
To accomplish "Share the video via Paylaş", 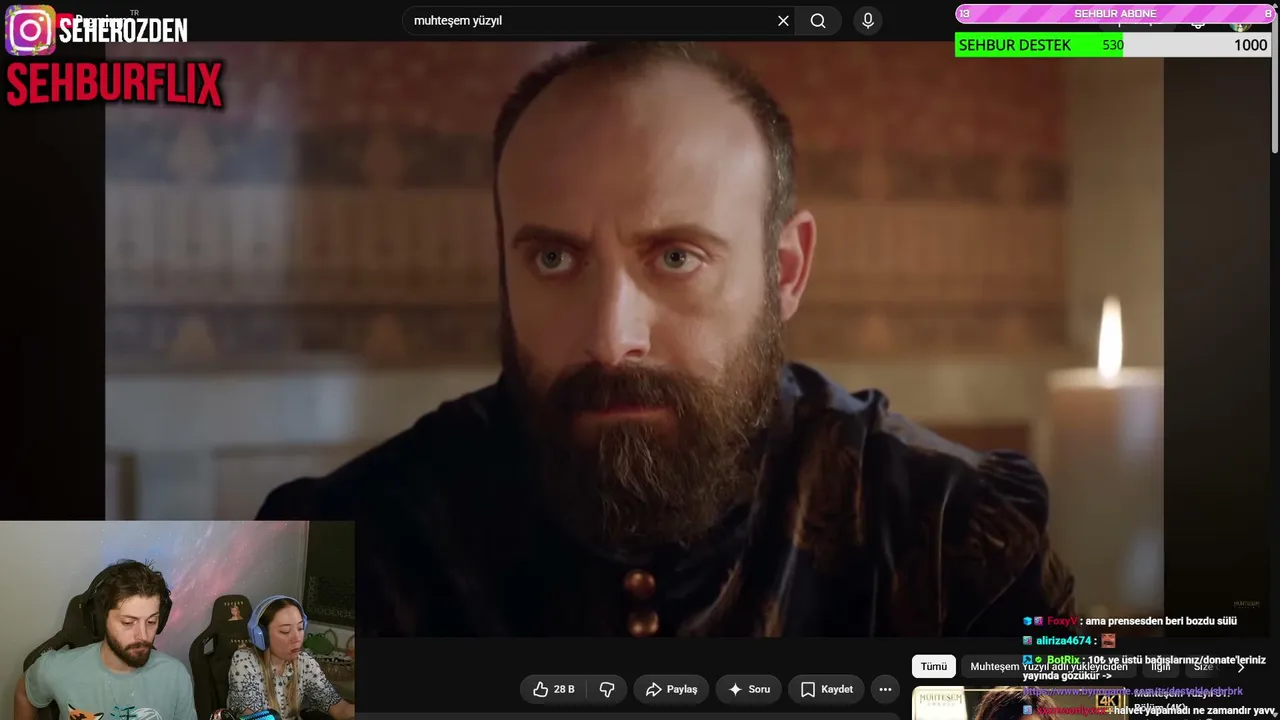I will [x=671, y=689].
